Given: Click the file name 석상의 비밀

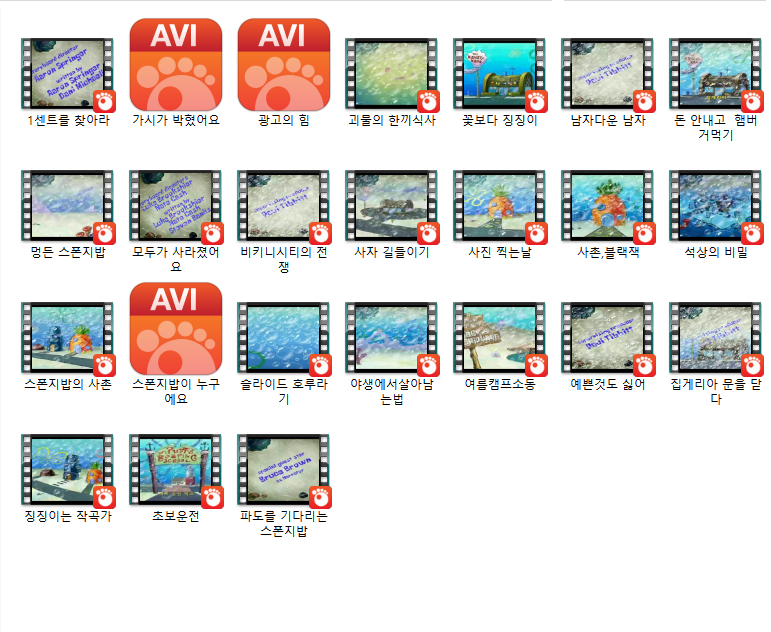Looking at the screenshot, I should click(715, 252).
